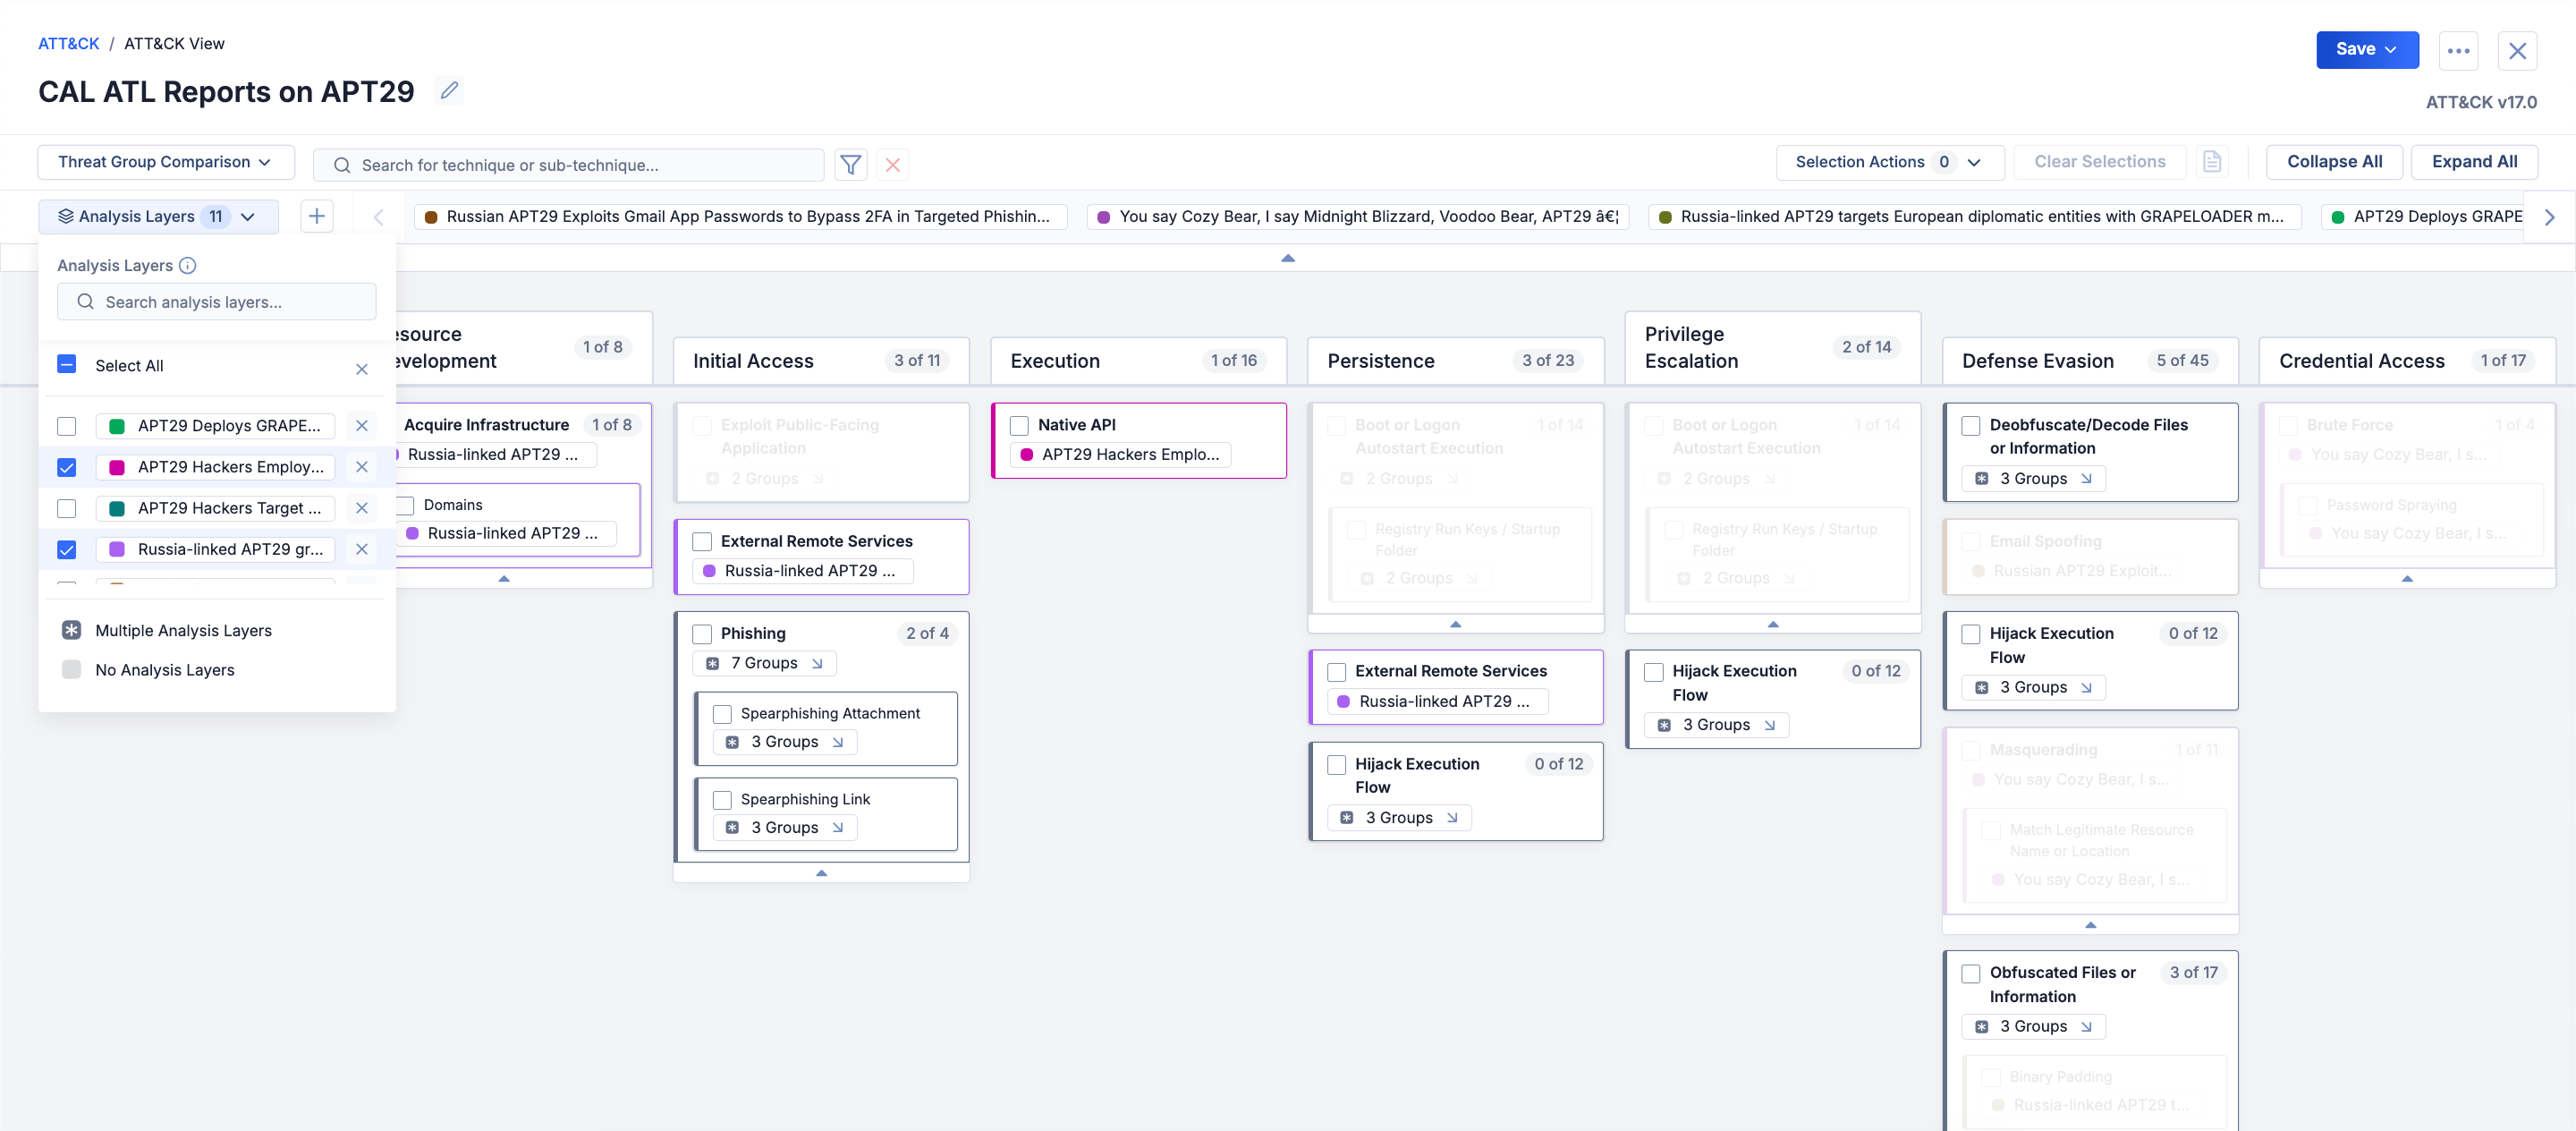The image size is (2576, 1131).
Task: Uncheck the Russia-linked APT29 gr layer
Action: 67,549
